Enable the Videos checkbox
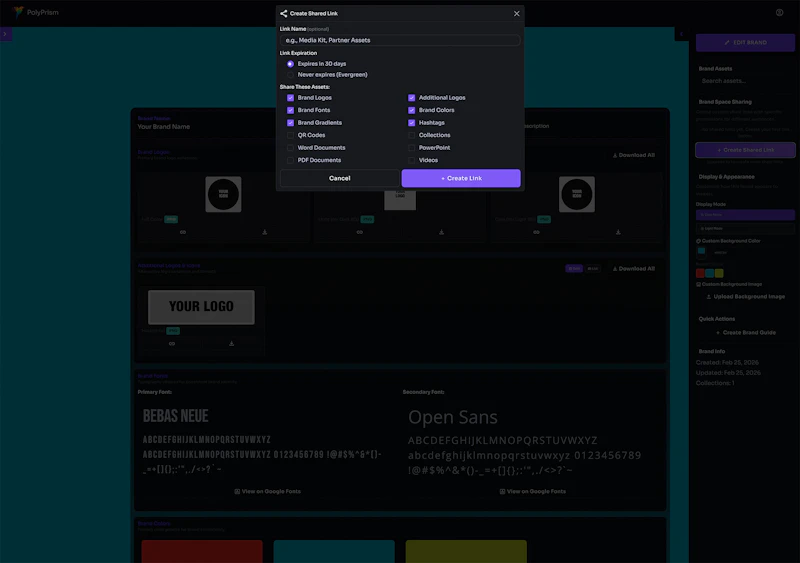Image resolution: width=800 pixels, height=563 pixels. click(x=411, y=160)
